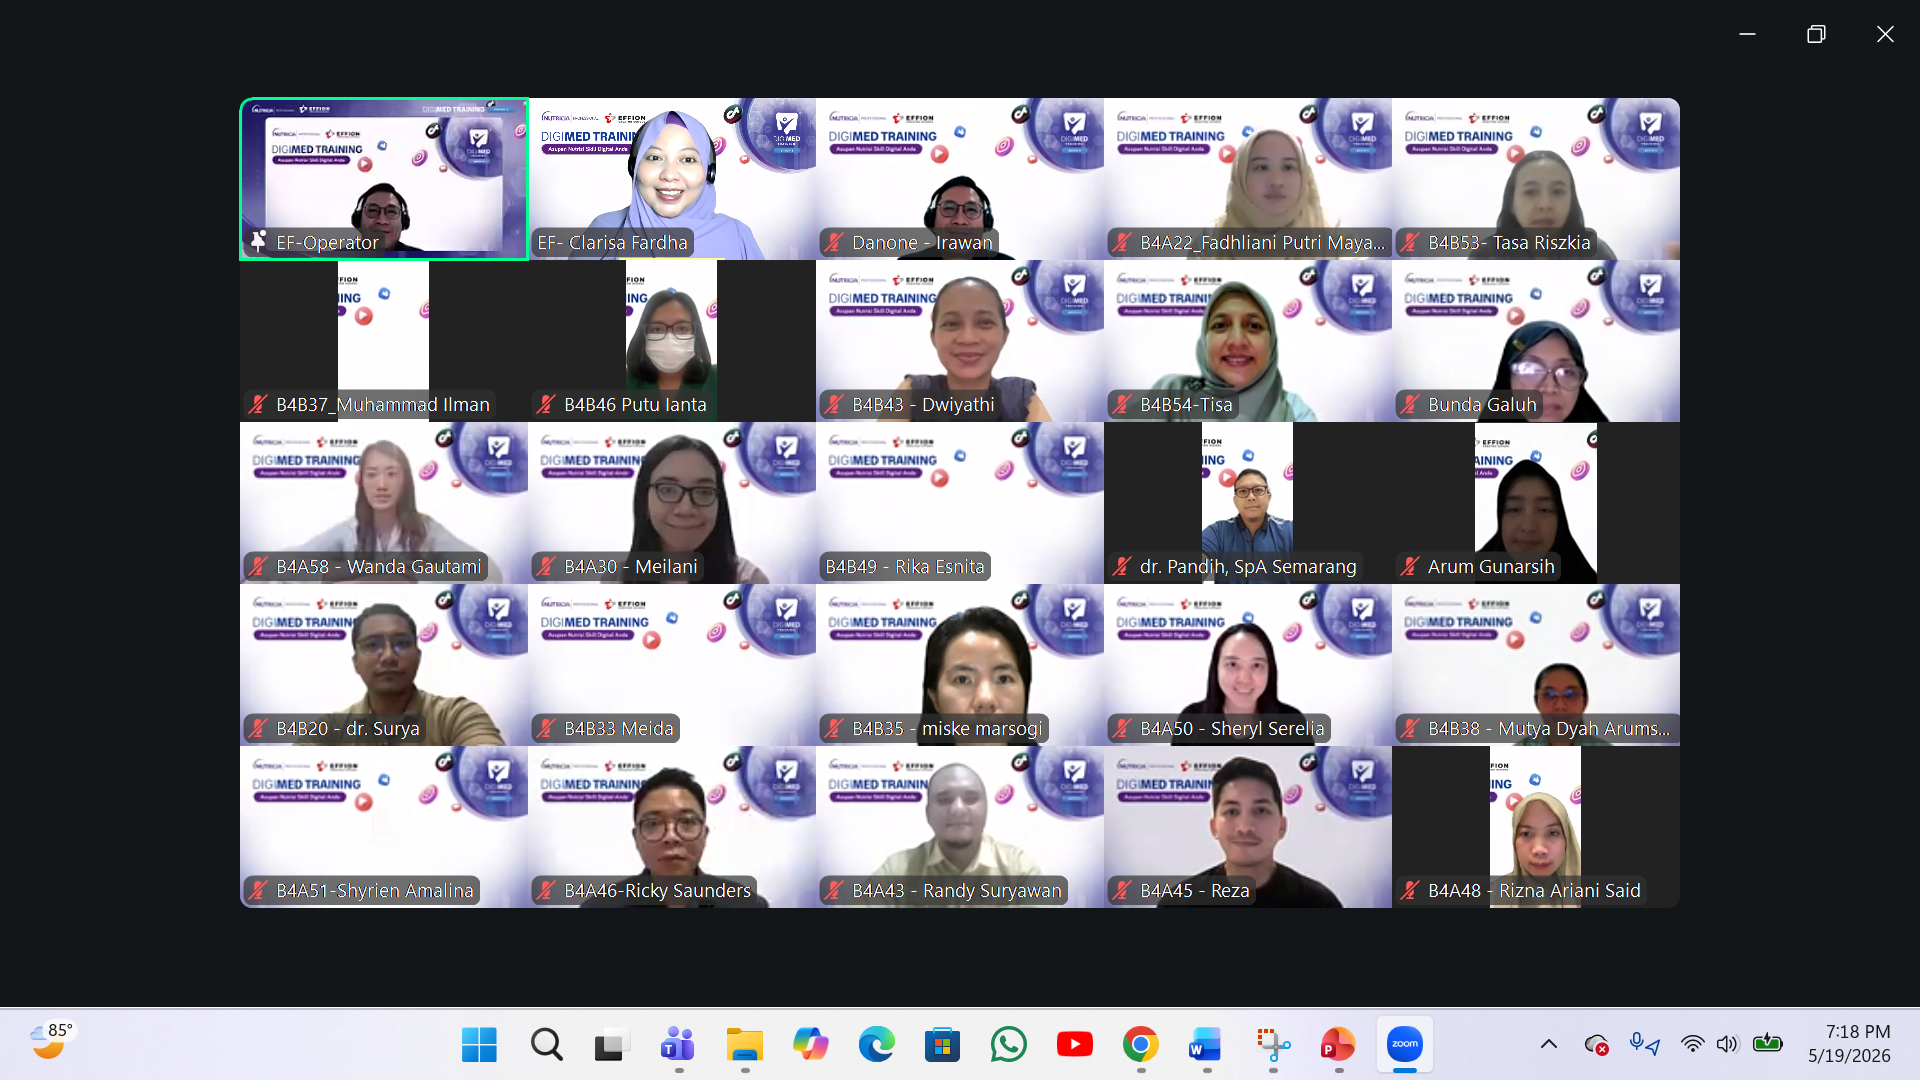Screen dimensions: 1920x1080
Task: Select B4A48 - Rizna Ariani Said video tile
Action: click(1536, 827)
